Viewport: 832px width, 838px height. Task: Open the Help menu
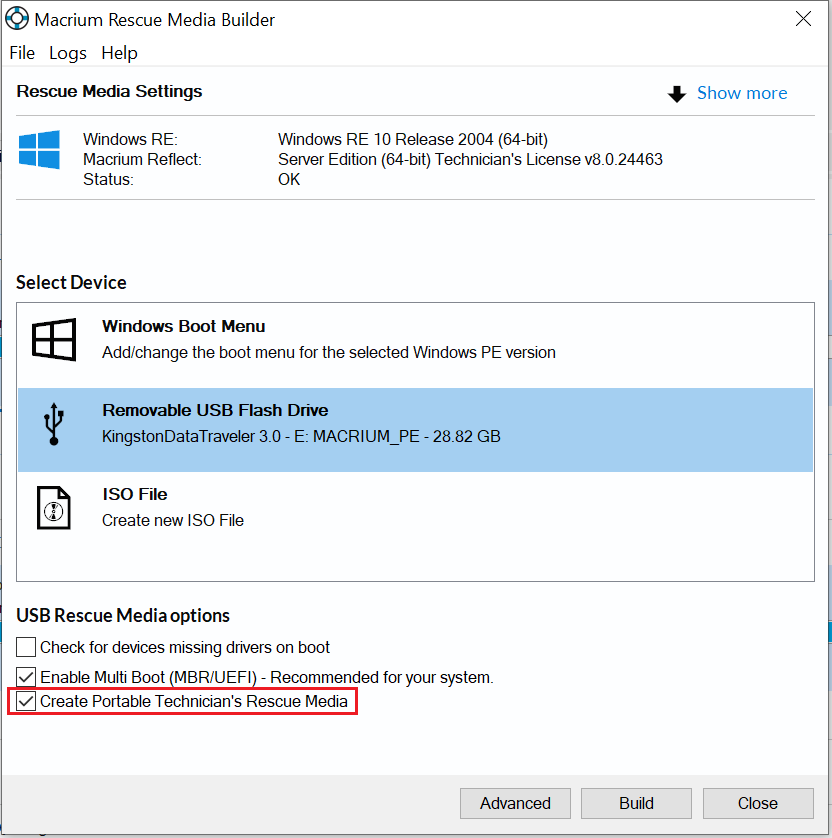click(119, 53)
